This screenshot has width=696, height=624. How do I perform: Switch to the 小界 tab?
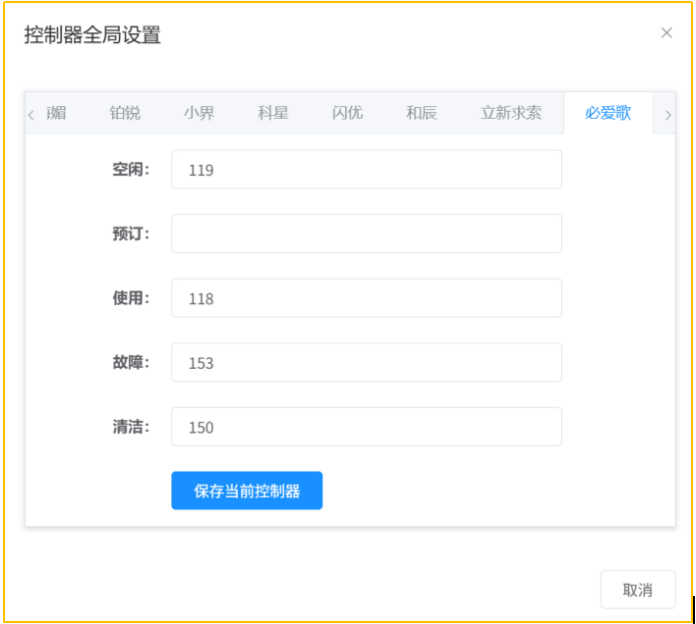click(199, 113)
